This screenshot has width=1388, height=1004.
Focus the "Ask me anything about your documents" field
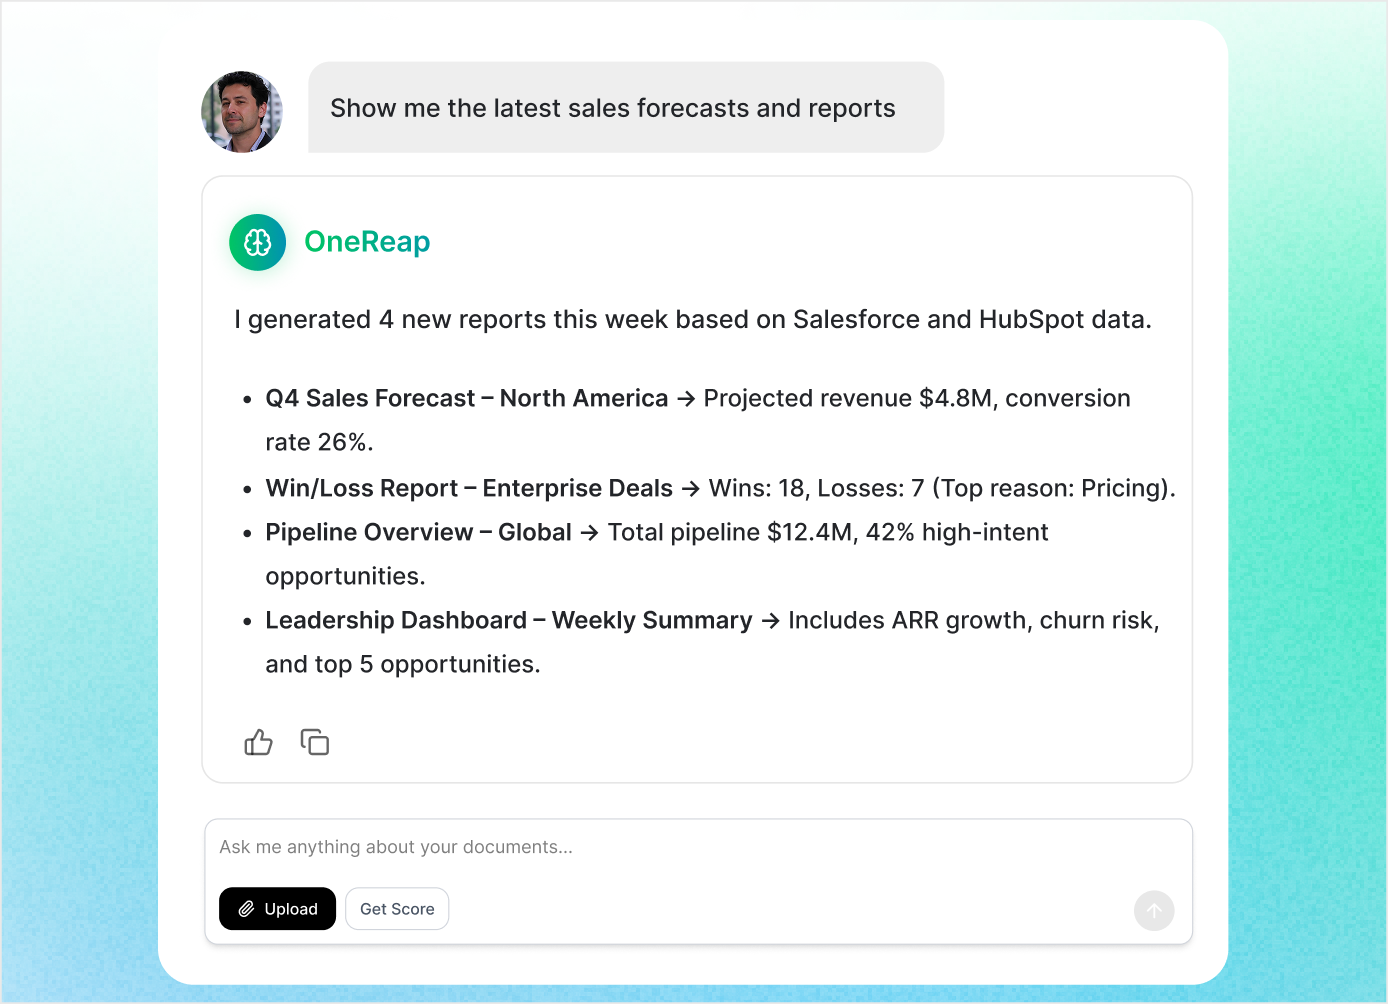[698, 847]
